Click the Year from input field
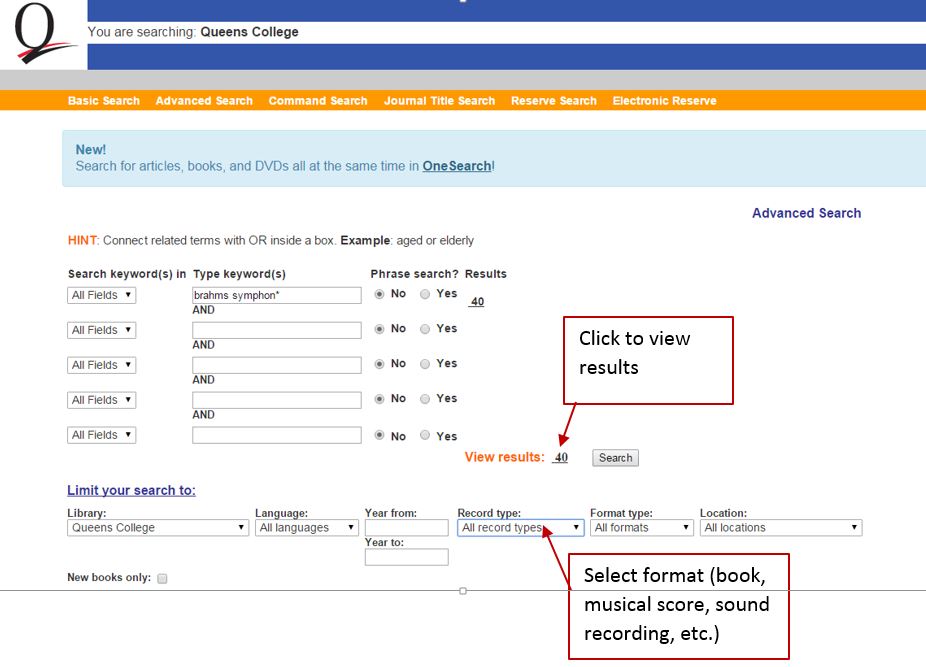 click(x=406, y=528)
